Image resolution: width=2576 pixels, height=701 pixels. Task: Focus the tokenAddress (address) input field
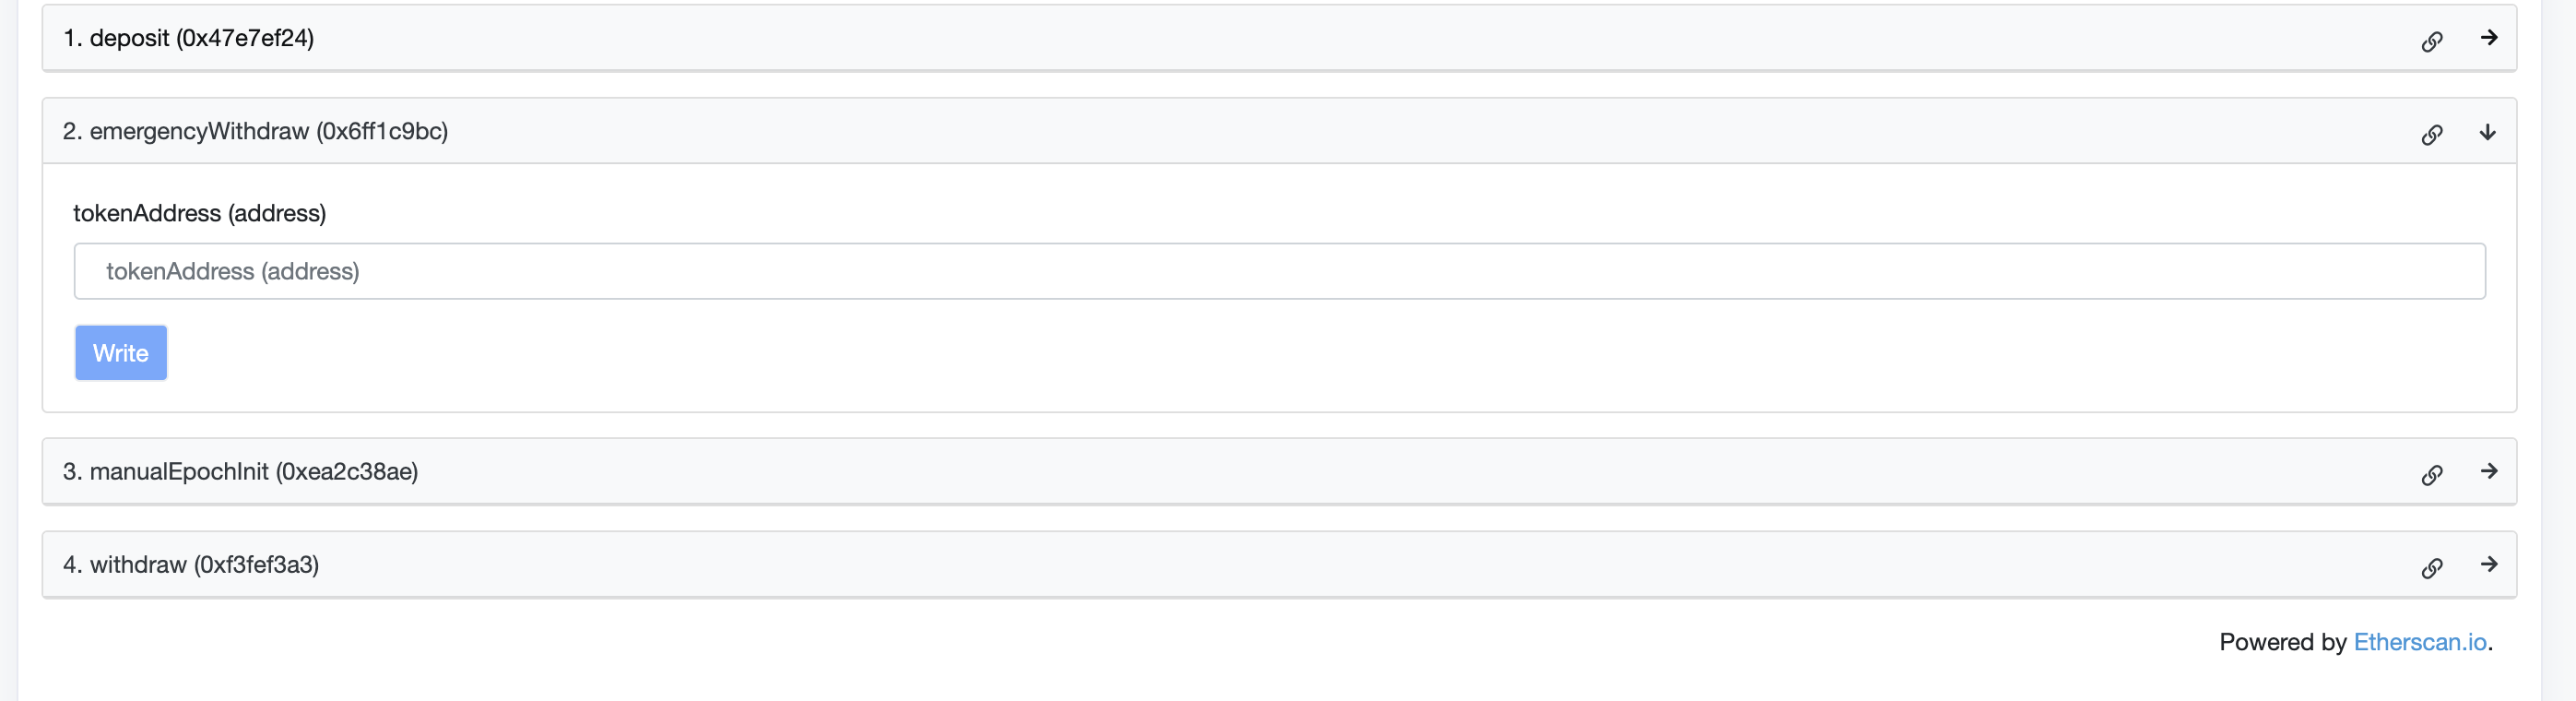pos(1279,271)
